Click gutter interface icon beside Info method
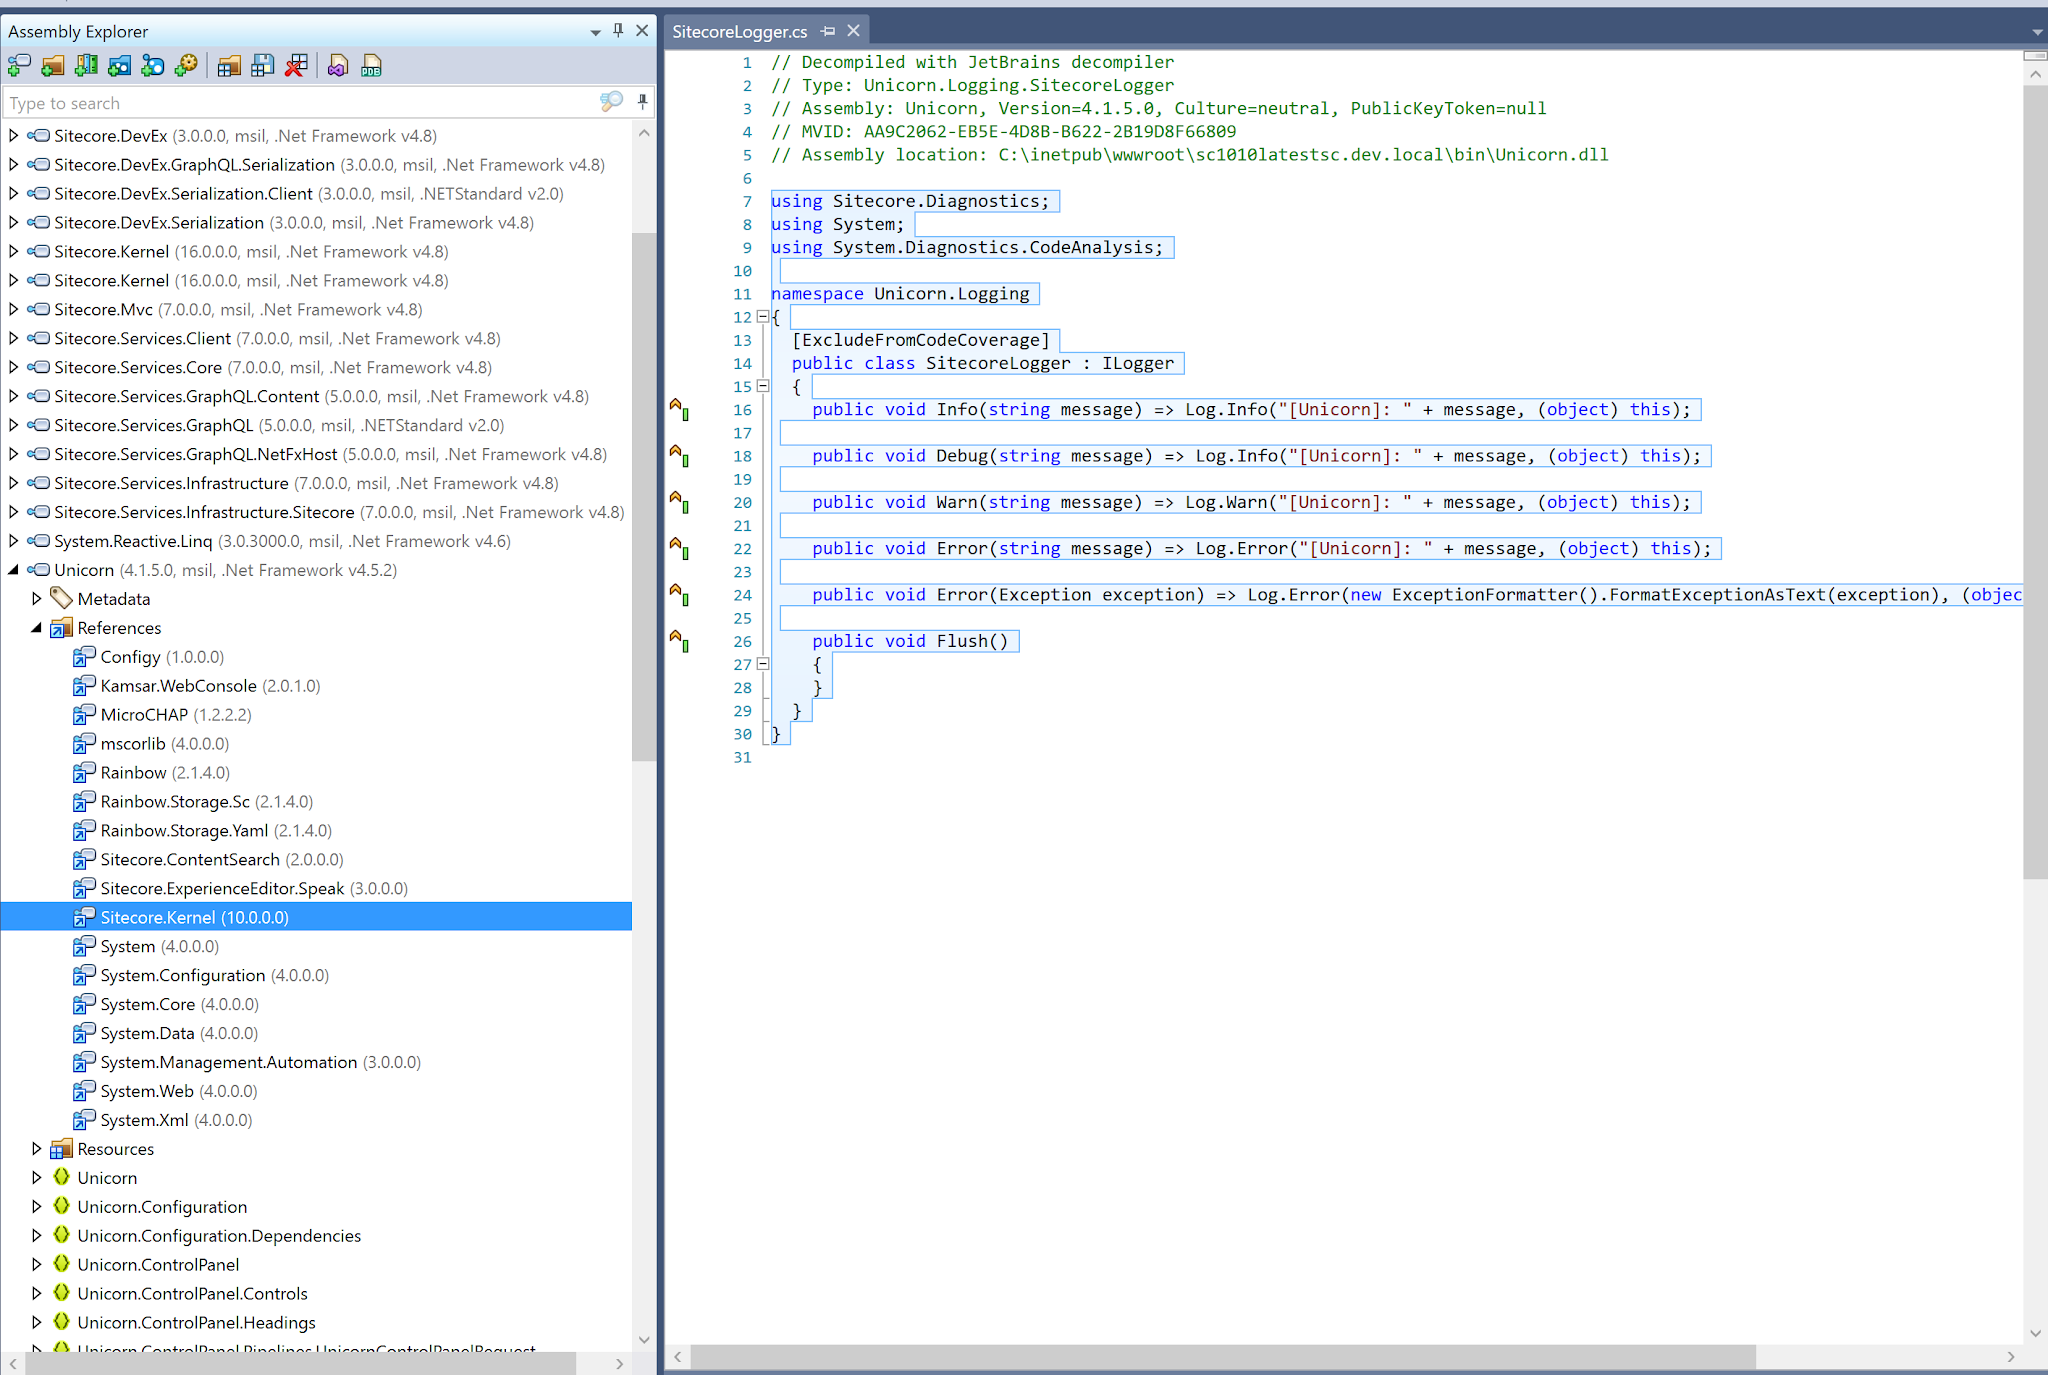This screenshot has height=1375, width=2048. pyautogui.click(x=679, y=409)
